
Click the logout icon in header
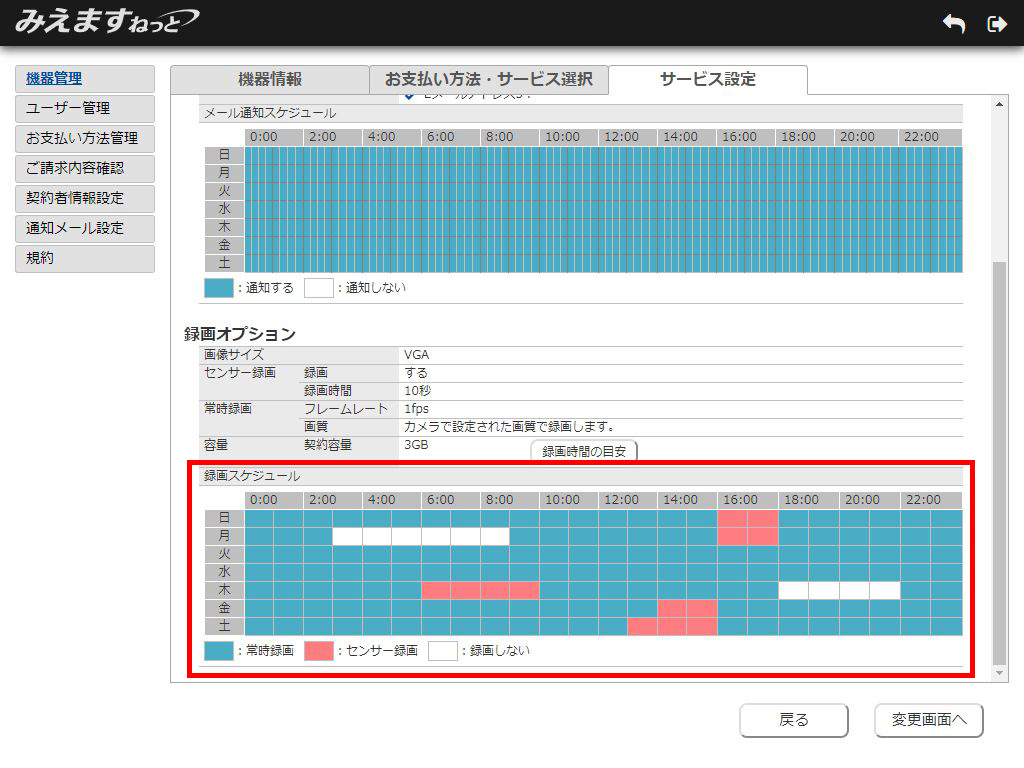(x=996, y=24)
